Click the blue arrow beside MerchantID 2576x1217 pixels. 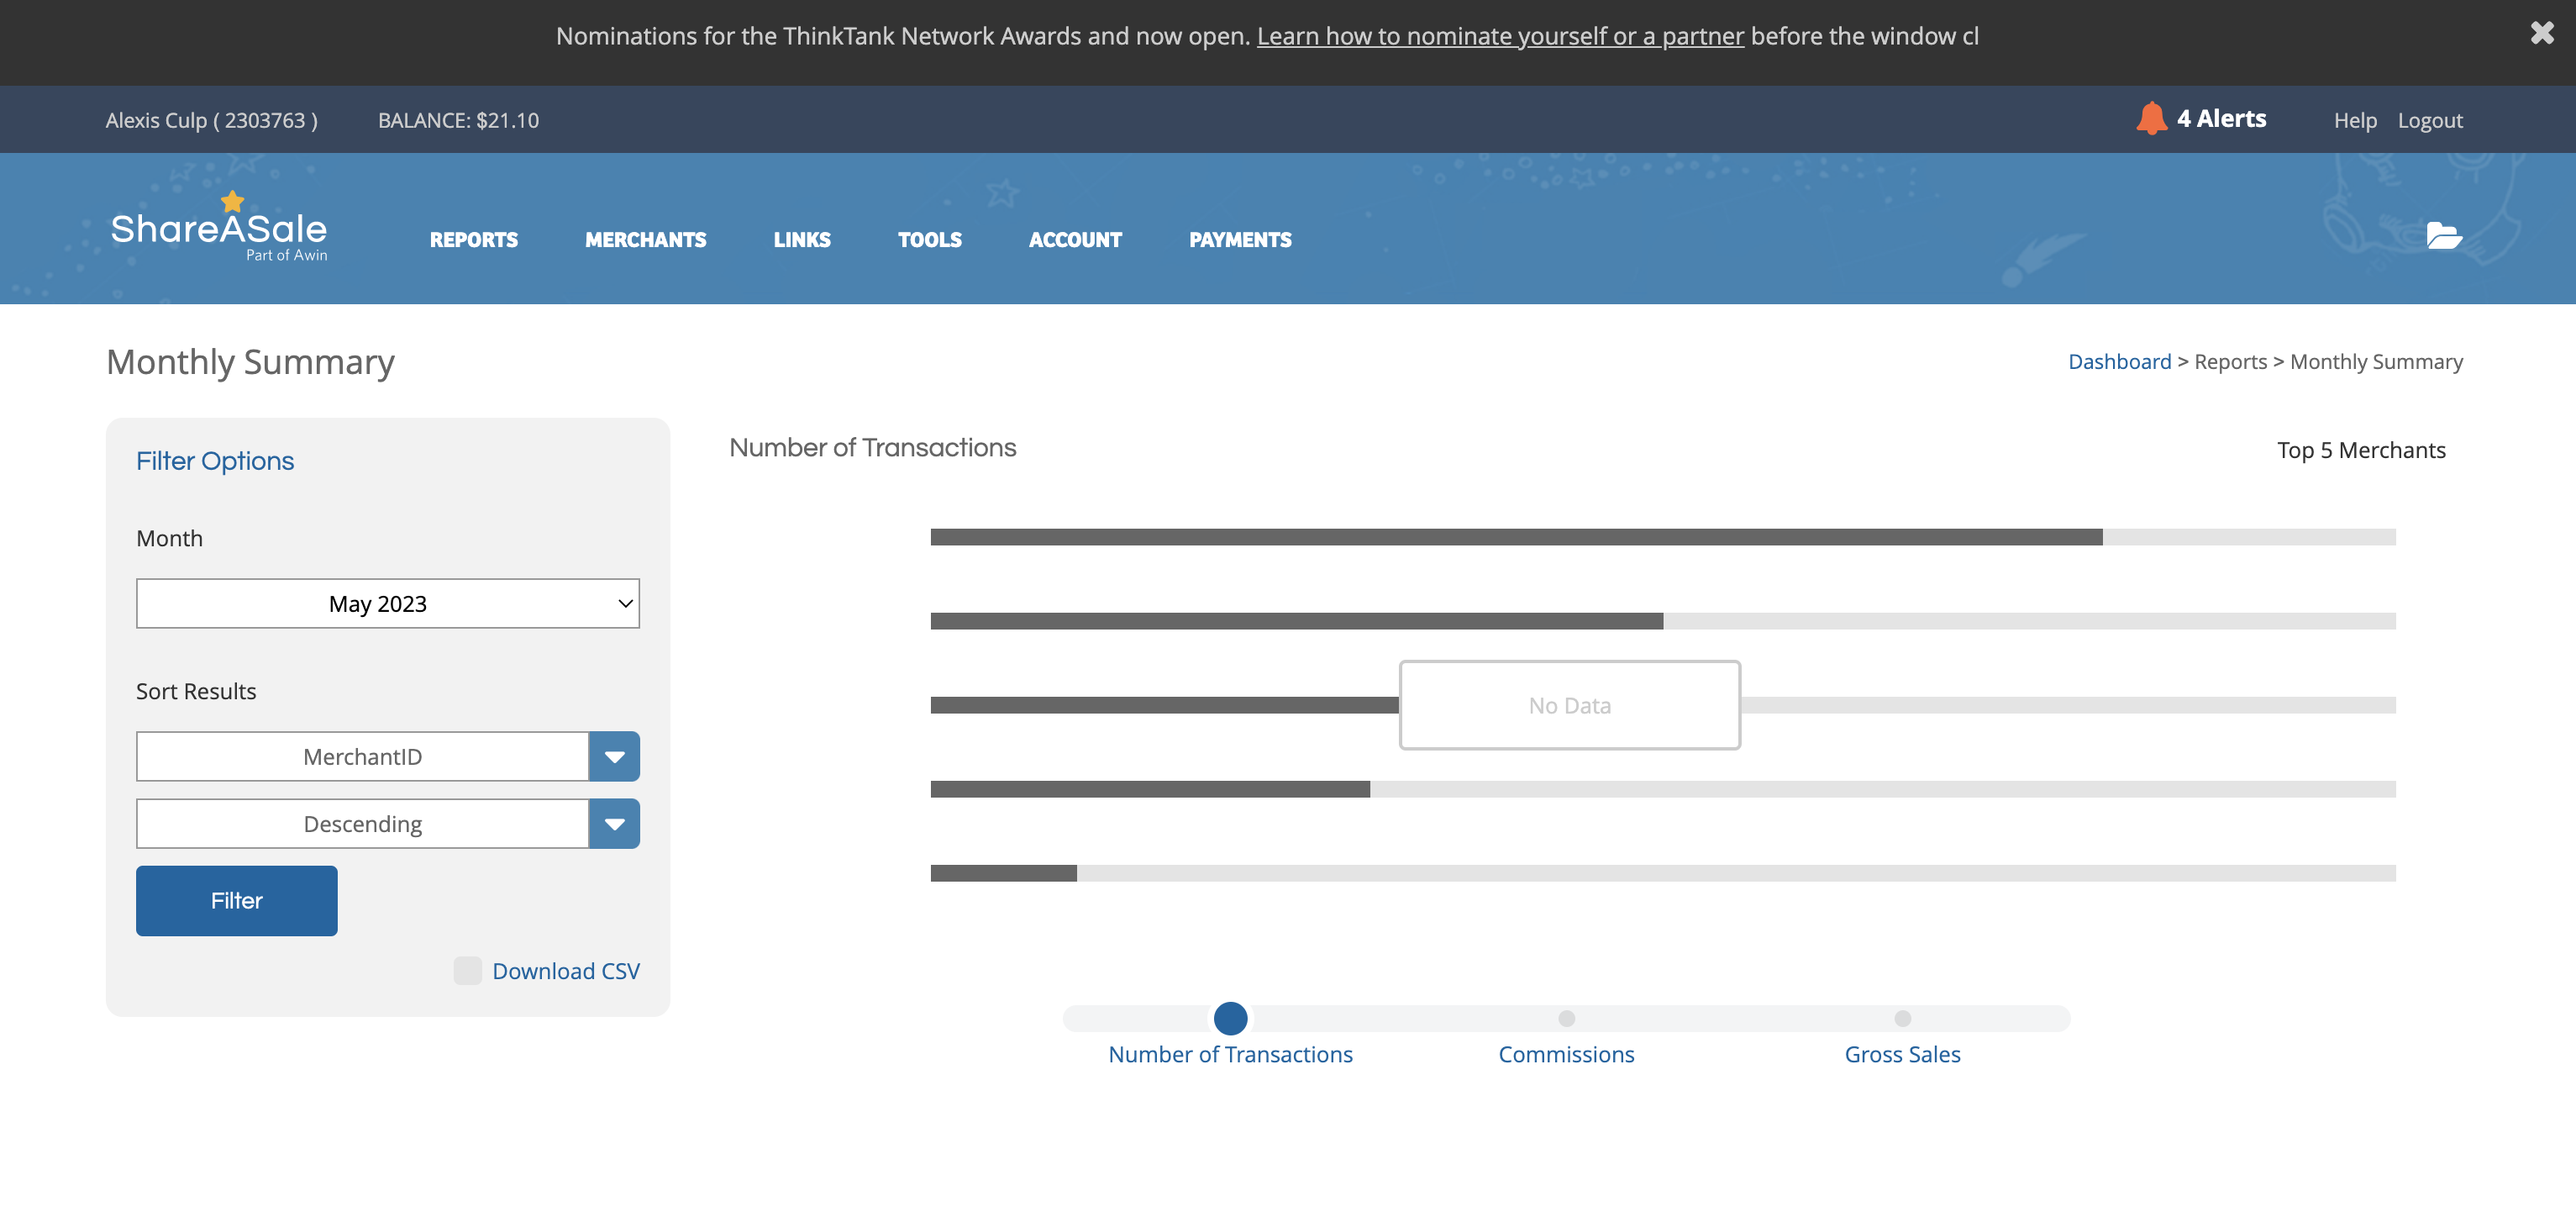(614, 756)
